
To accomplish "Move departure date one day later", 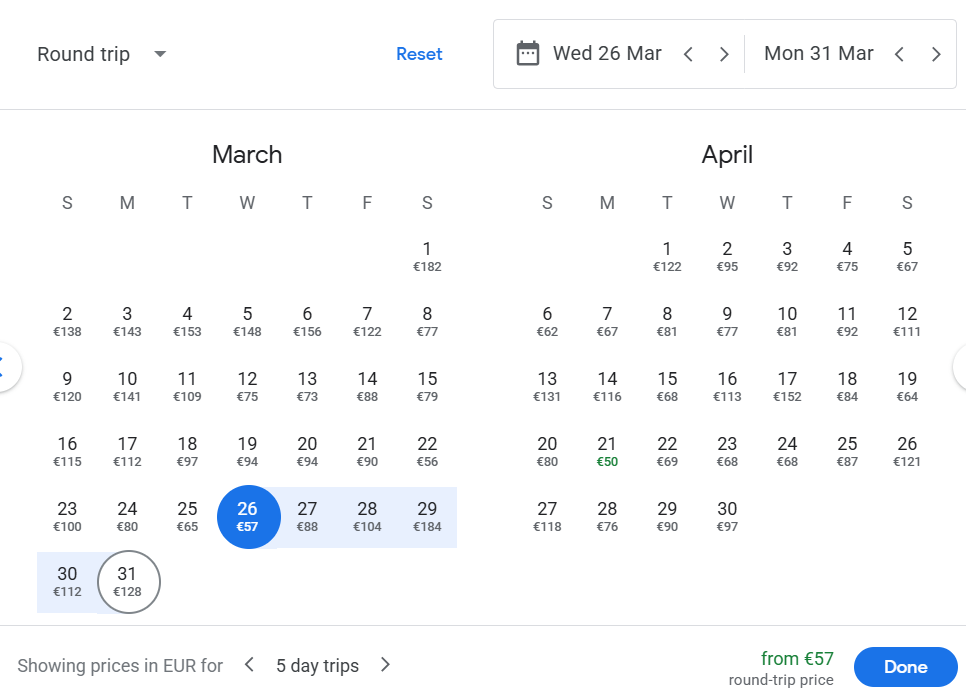I will [x=724, y=55].
